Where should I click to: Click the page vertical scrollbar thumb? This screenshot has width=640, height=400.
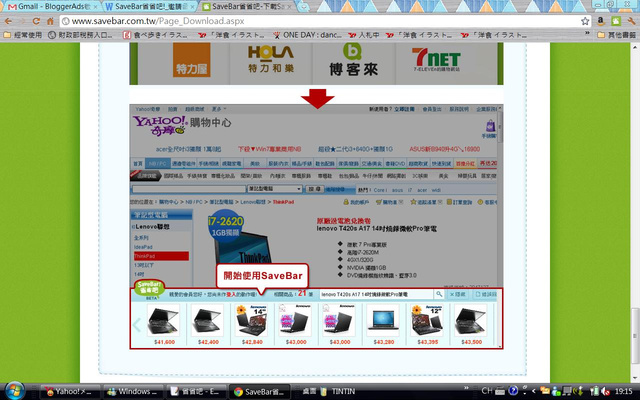point(635,336)
